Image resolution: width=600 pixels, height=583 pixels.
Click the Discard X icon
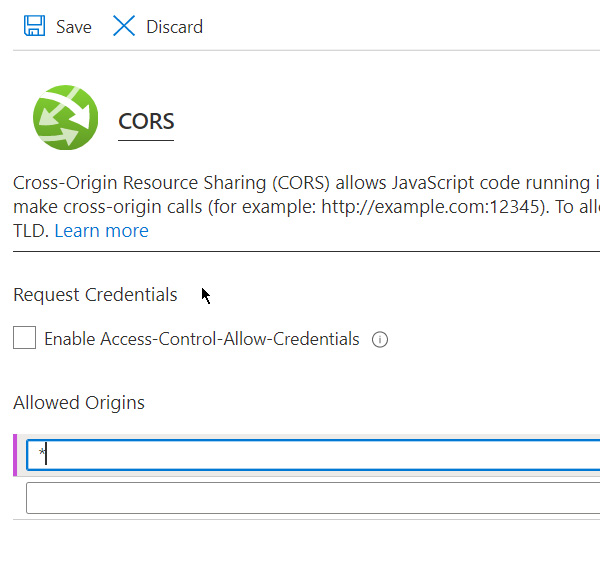coord(124,26)
